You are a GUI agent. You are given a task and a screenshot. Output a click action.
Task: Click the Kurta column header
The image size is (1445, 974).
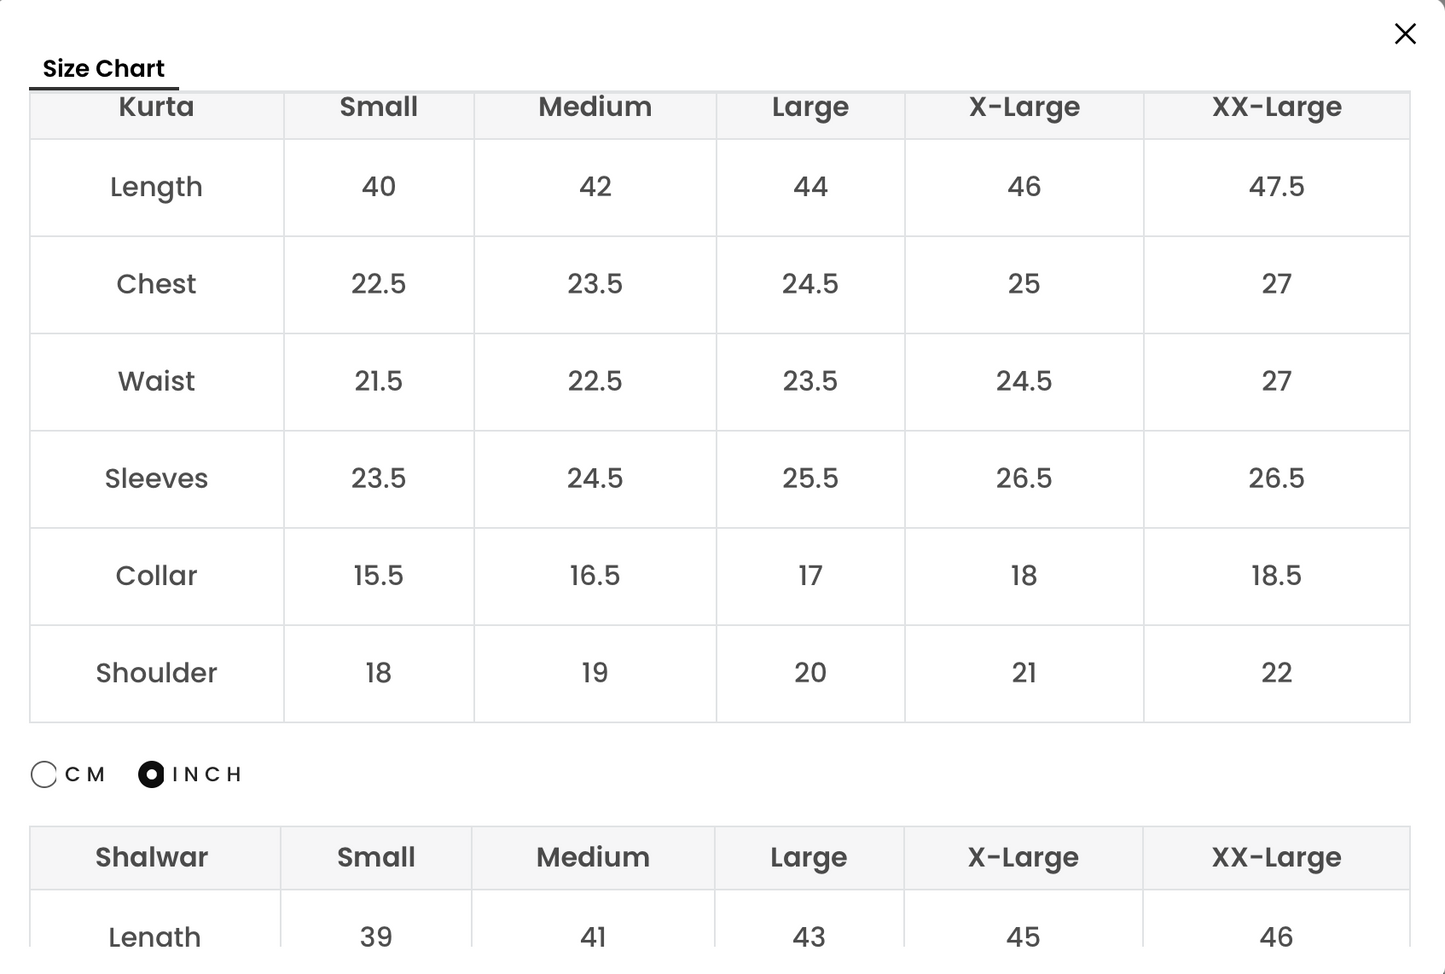[x=156, y=108]
